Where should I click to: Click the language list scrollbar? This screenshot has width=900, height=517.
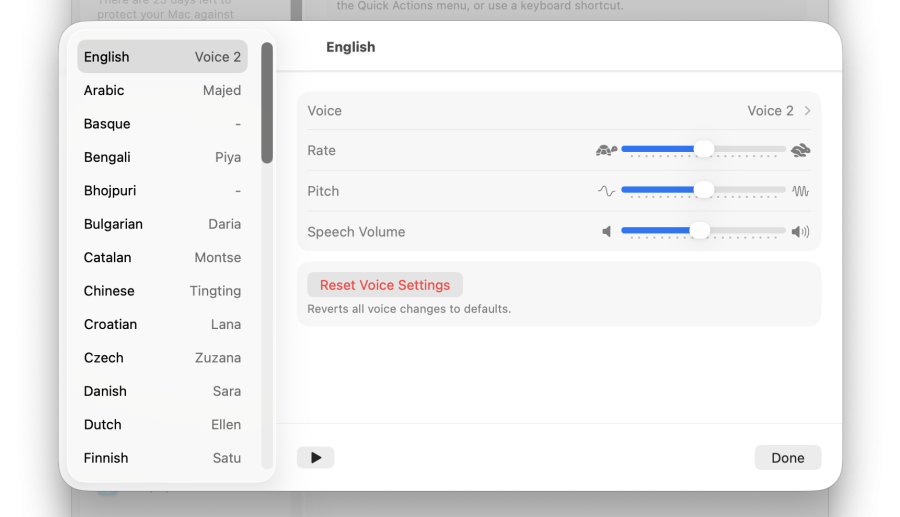[266, 103]
